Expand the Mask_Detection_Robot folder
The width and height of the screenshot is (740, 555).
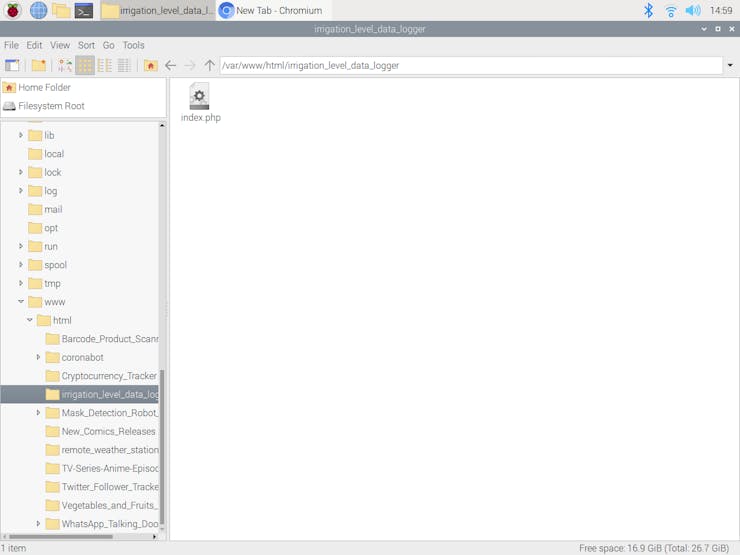[38, 413]
